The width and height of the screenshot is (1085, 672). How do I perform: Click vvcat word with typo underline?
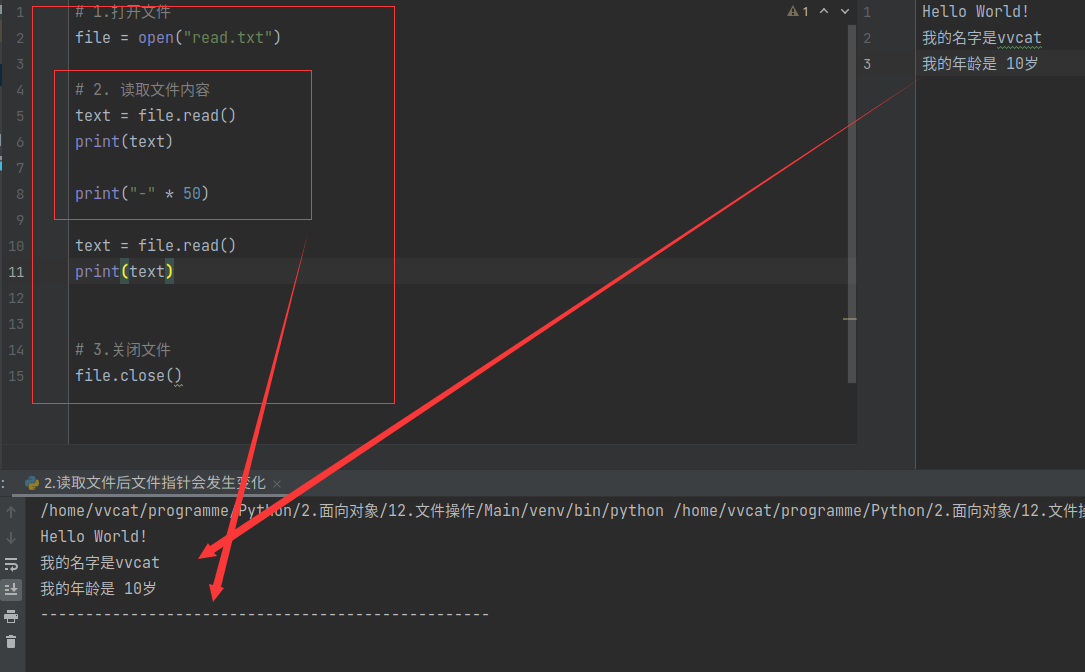pos(1019,38)
